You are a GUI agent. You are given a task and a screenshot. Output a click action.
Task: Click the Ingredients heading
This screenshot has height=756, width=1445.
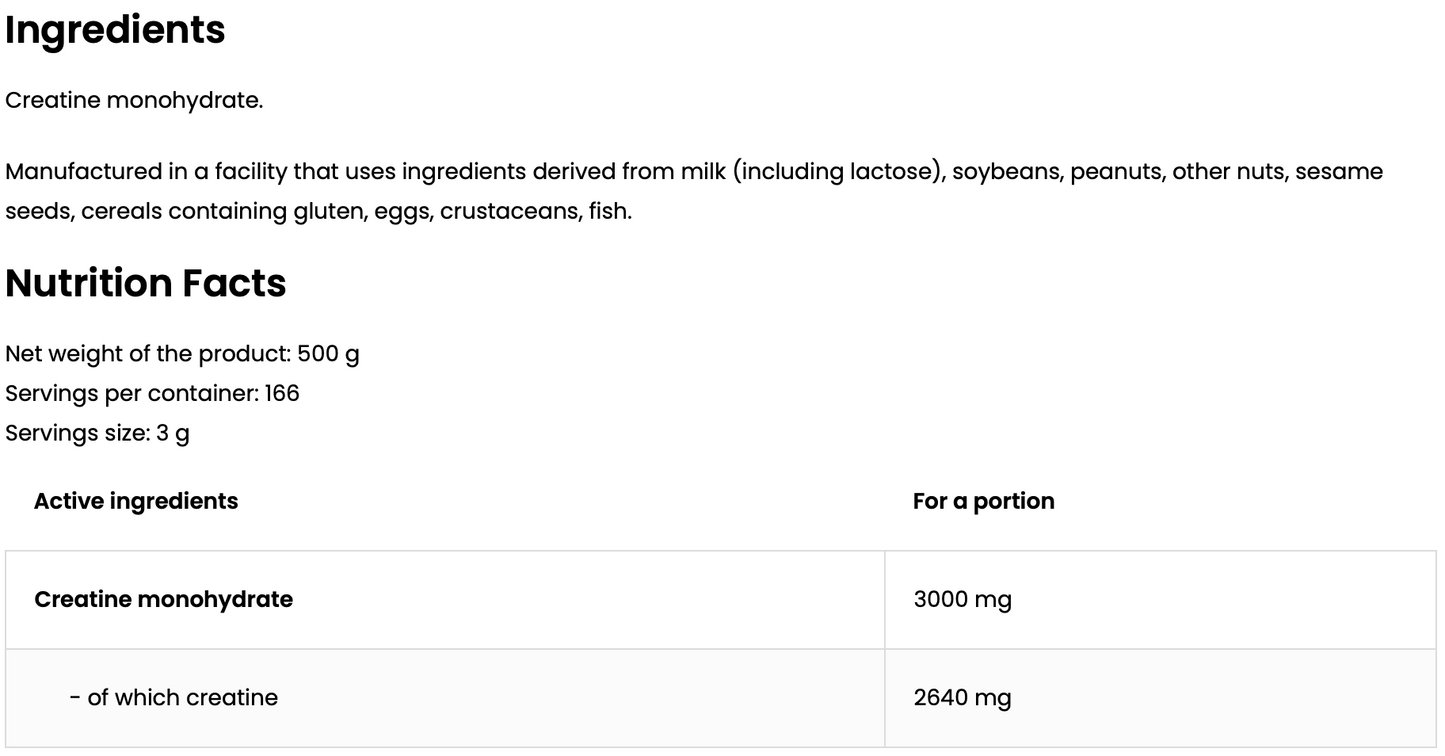coord(115,30)
